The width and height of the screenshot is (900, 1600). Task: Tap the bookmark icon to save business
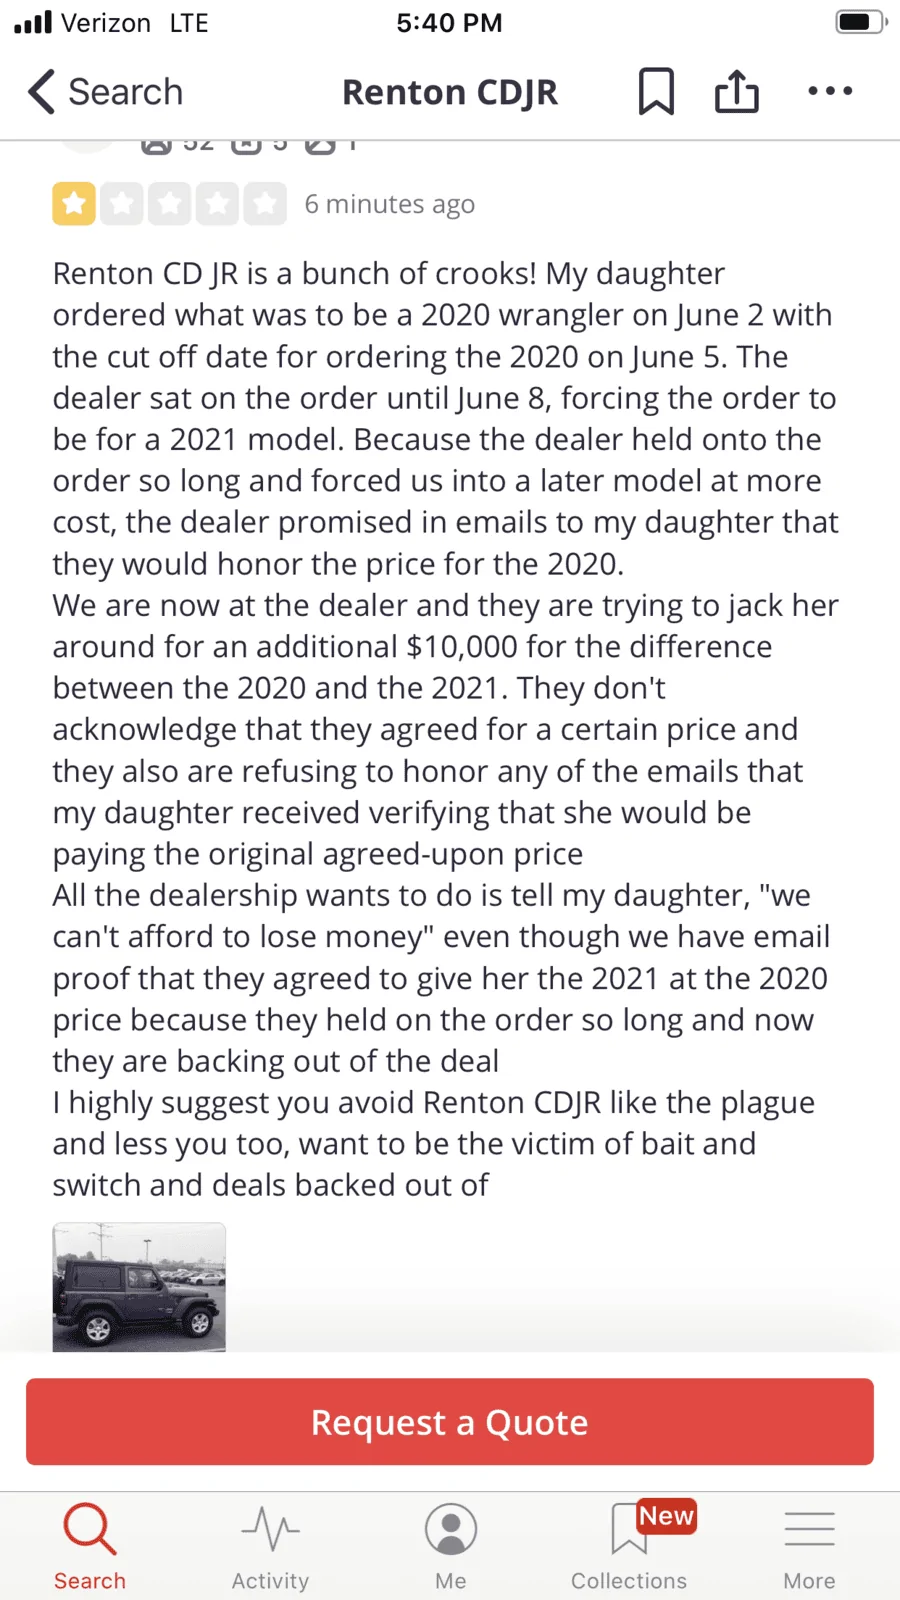(x=656, y=92)
